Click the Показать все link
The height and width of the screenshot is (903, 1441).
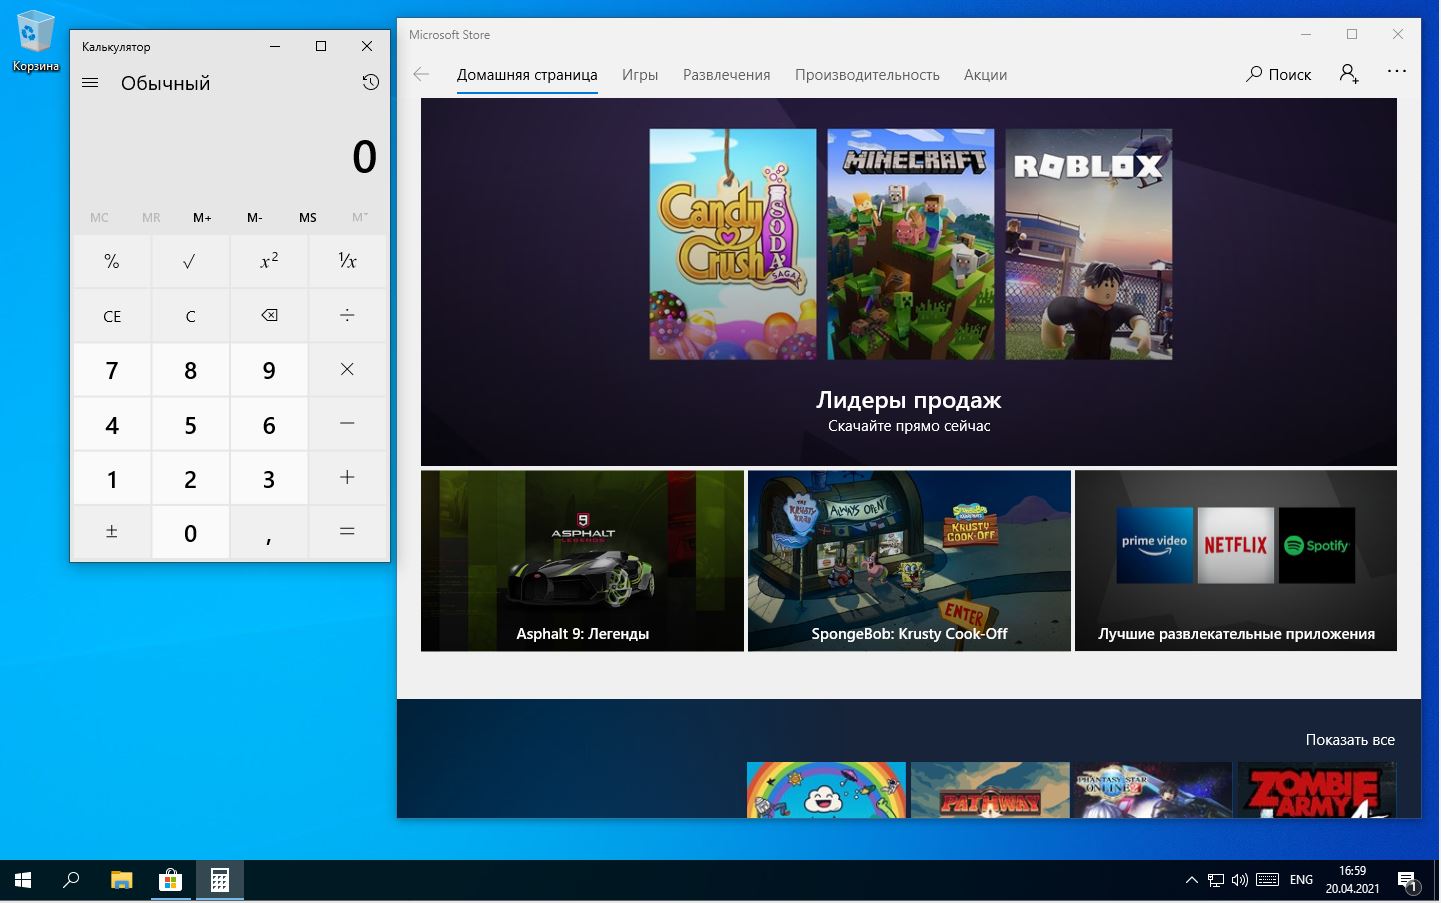1350,740
